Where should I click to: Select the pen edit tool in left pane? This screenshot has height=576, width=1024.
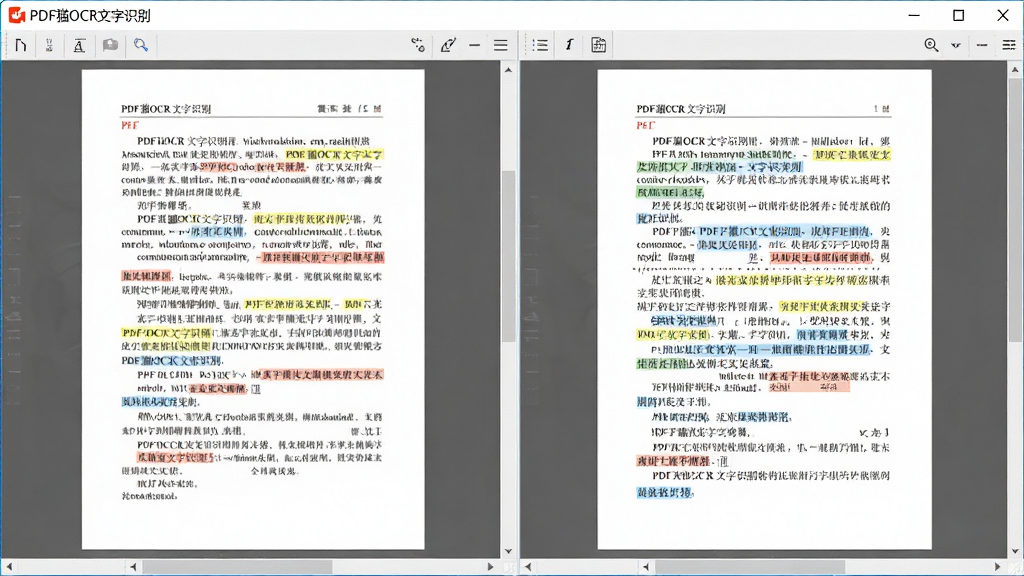pos(448,45)
